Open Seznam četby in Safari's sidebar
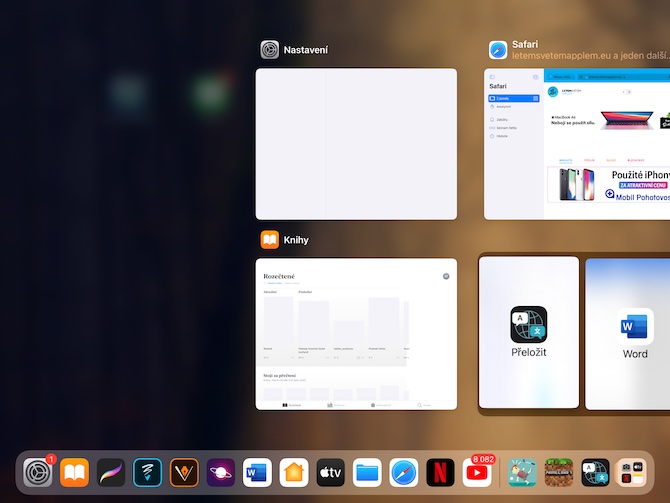 tap(514, 128)
